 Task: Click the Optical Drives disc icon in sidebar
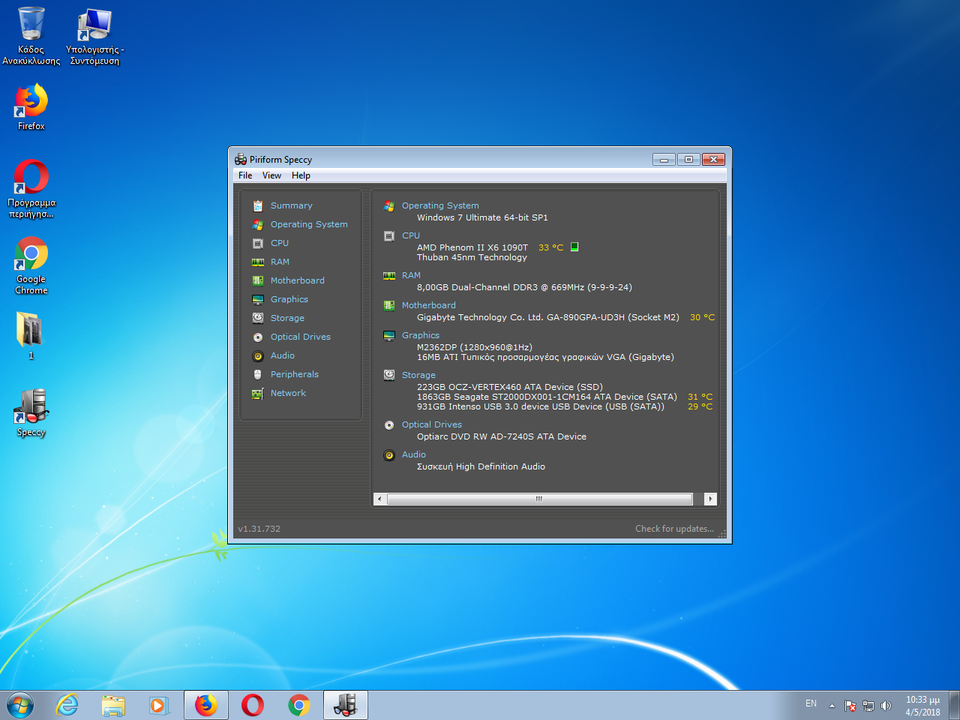coord(258,337)
